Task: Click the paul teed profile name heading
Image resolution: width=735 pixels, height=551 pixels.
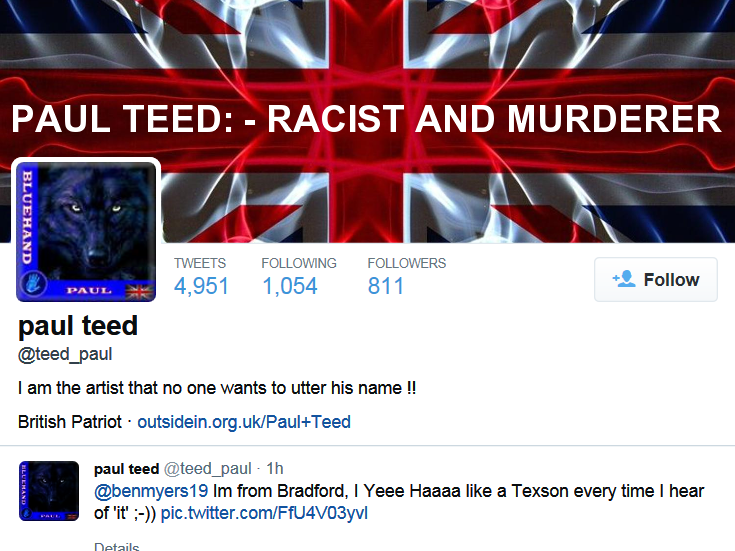Action: coord(78,326)
